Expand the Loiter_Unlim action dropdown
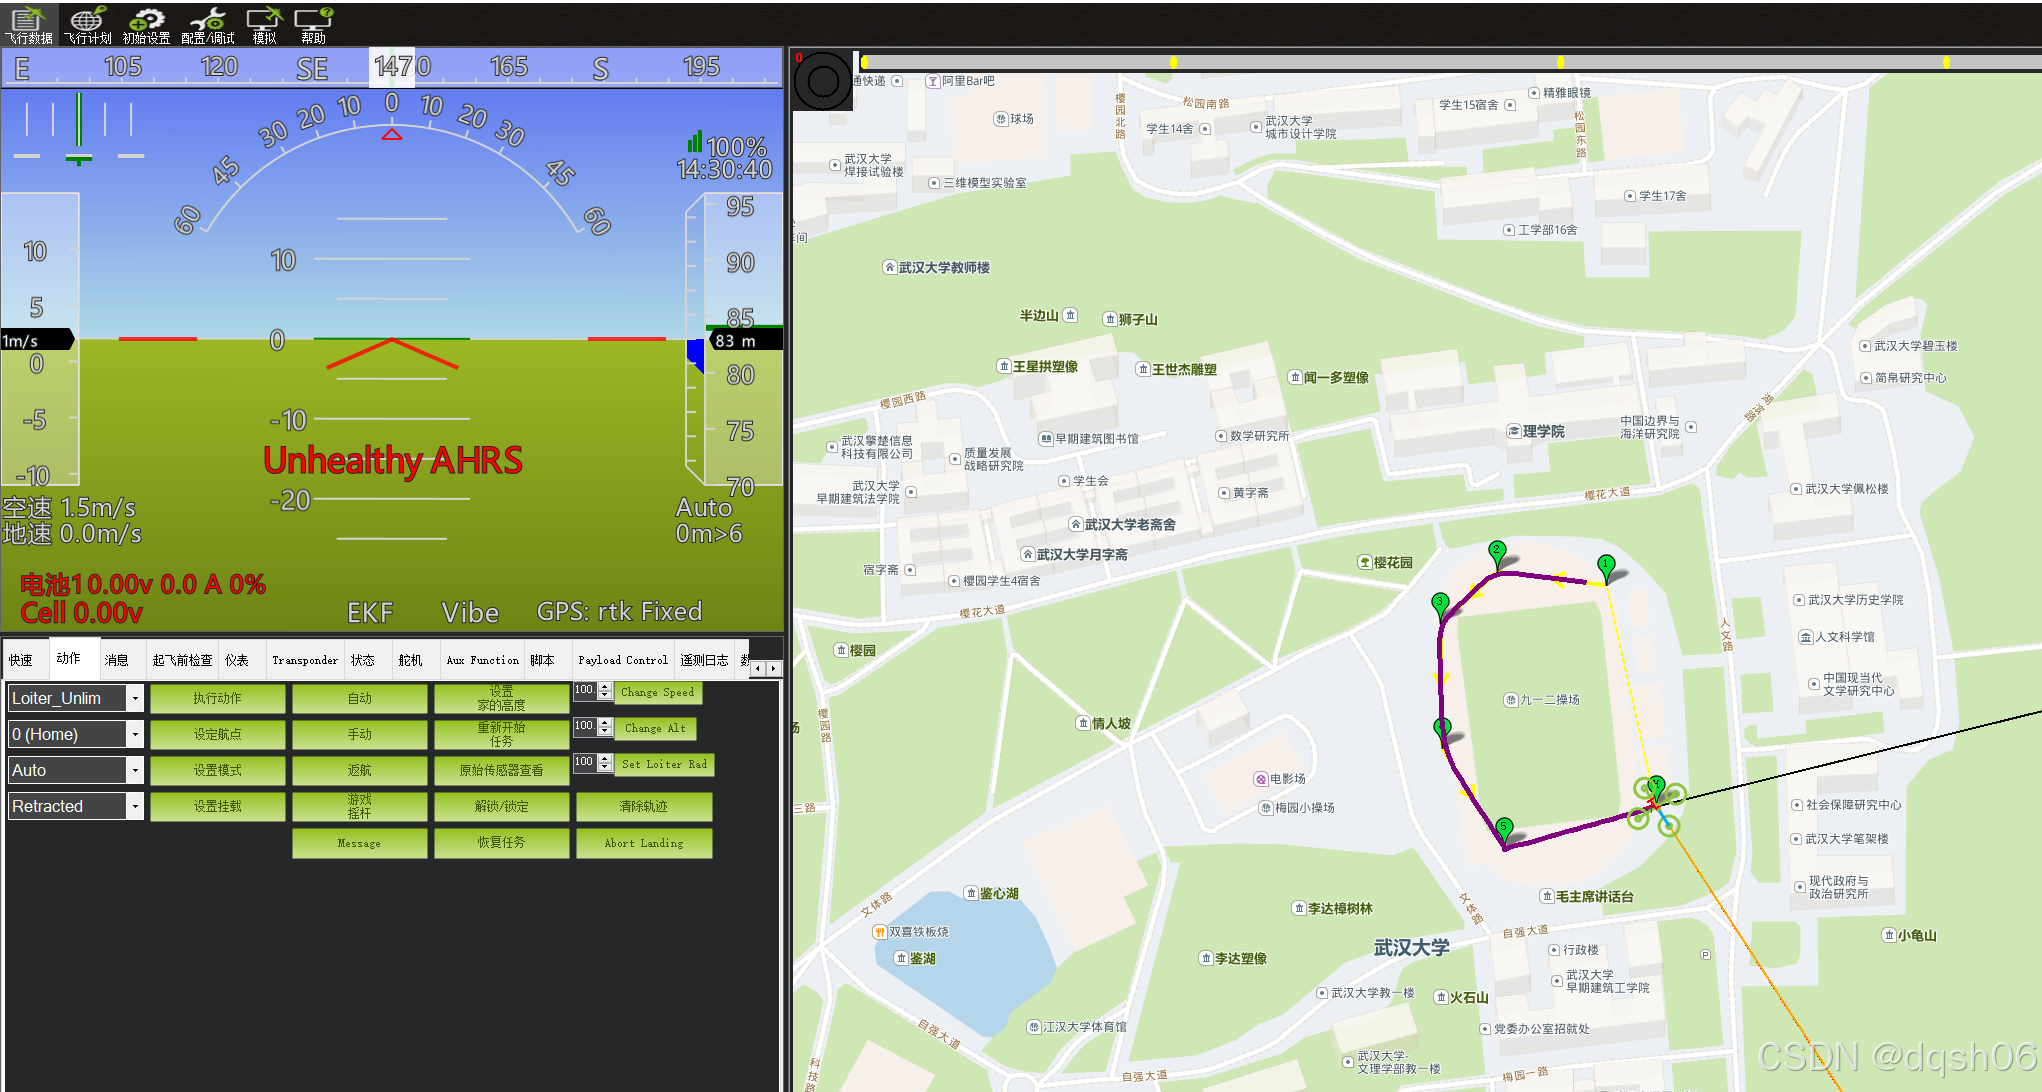This screenshot has height=1092, width=2042. click(135, 698)
